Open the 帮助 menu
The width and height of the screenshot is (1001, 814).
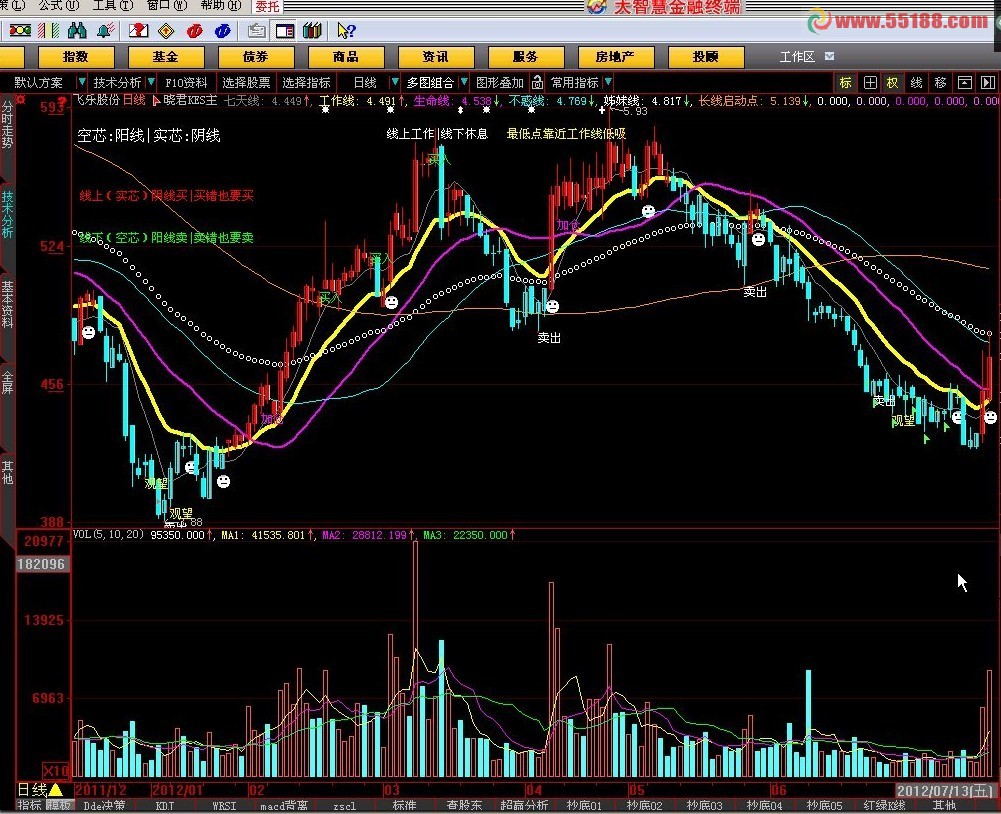[220, 5]
